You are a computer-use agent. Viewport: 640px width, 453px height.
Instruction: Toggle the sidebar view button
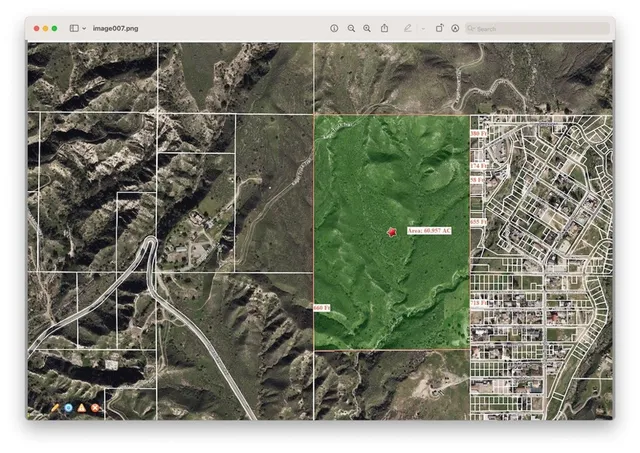pos(73,28)
